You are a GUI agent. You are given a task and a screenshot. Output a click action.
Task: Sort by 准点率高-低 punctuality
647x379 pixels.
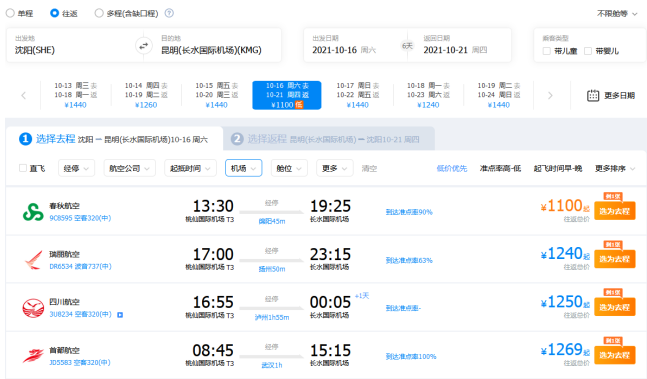tap(500, 168)
